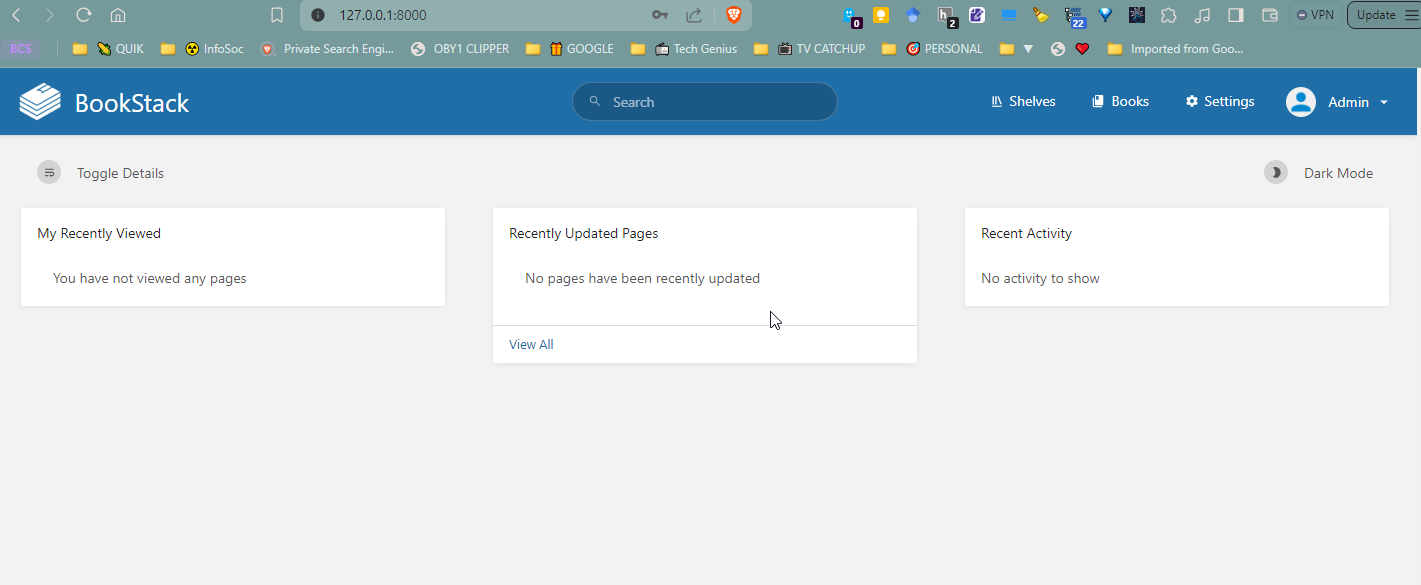The image size is (1421, 585).
Task: Go back in browser history
Action: [x=16, y=15]
